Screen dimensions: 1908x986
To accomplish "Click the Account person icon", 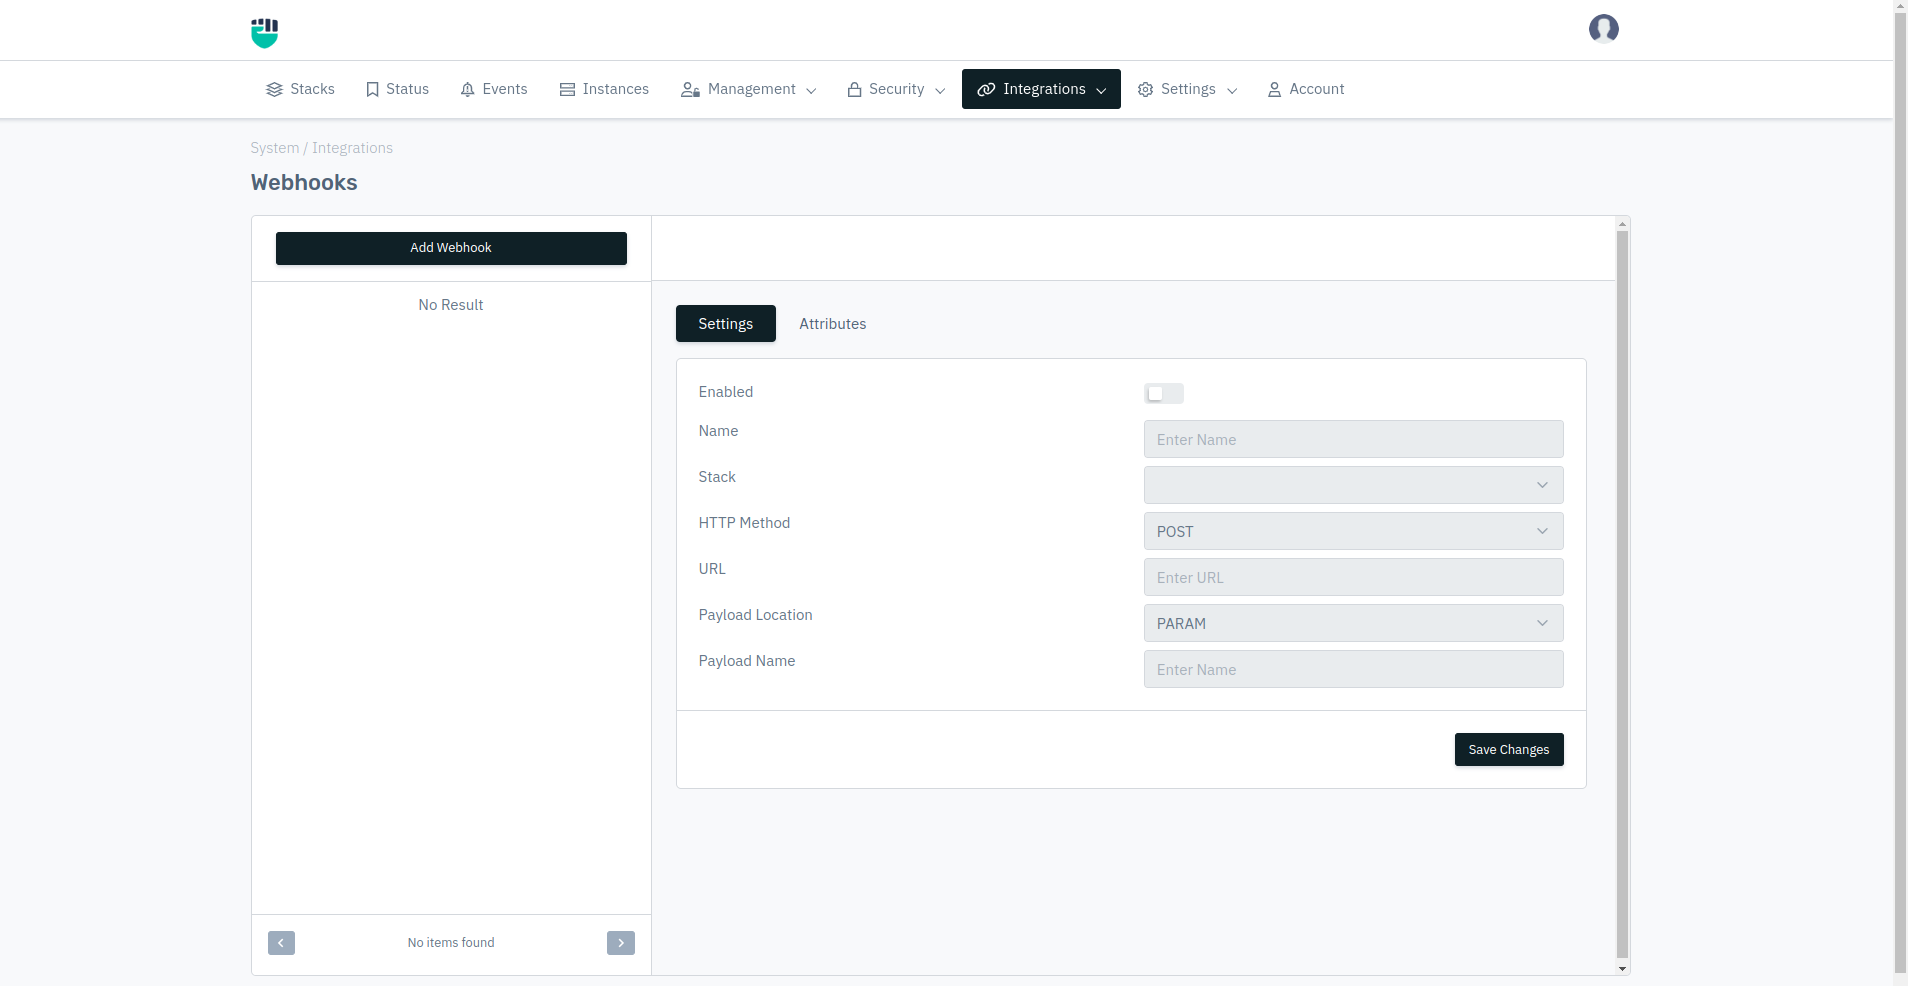I will 1274,90.
